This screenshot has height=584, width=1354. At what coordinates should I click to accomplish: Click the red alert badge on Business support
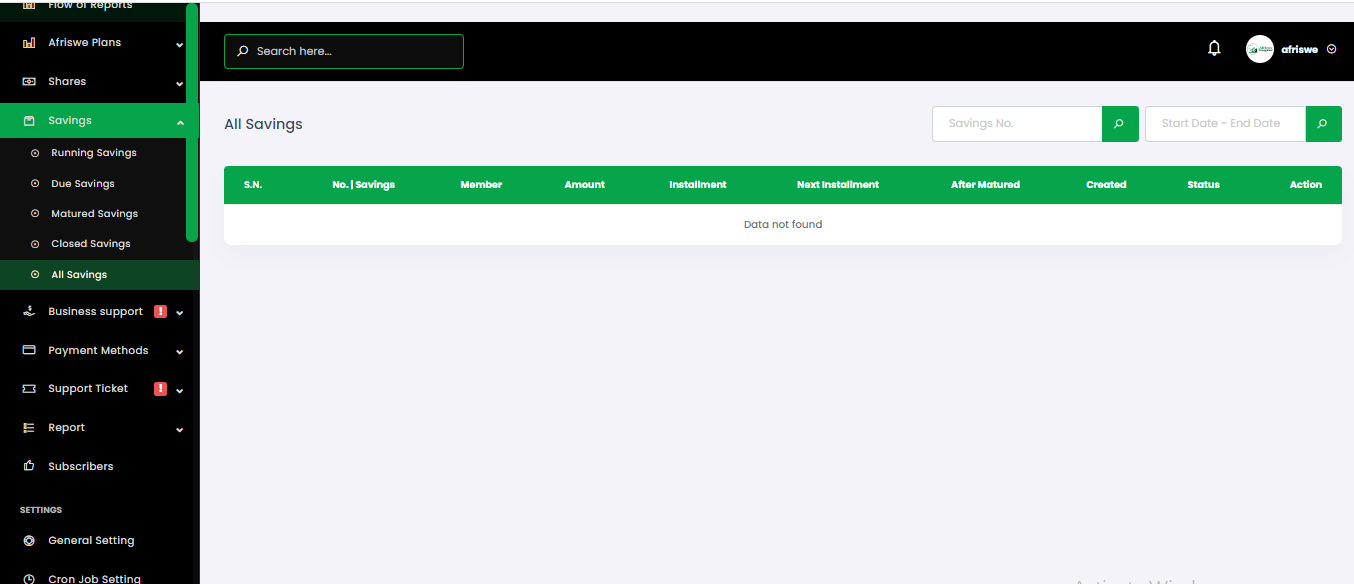pyautogui.click(x=160, y=311)
